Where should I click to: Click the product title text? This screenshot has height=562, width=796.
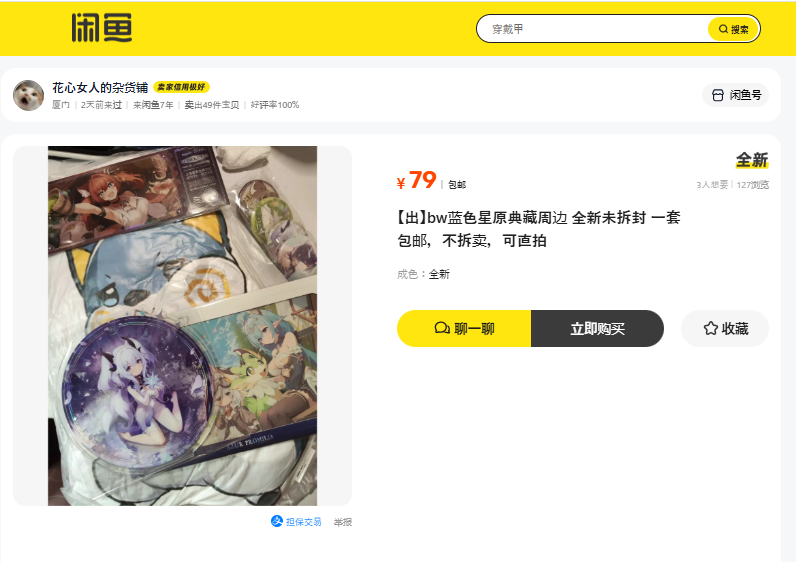pyautogui.click(x=538, y=229)
